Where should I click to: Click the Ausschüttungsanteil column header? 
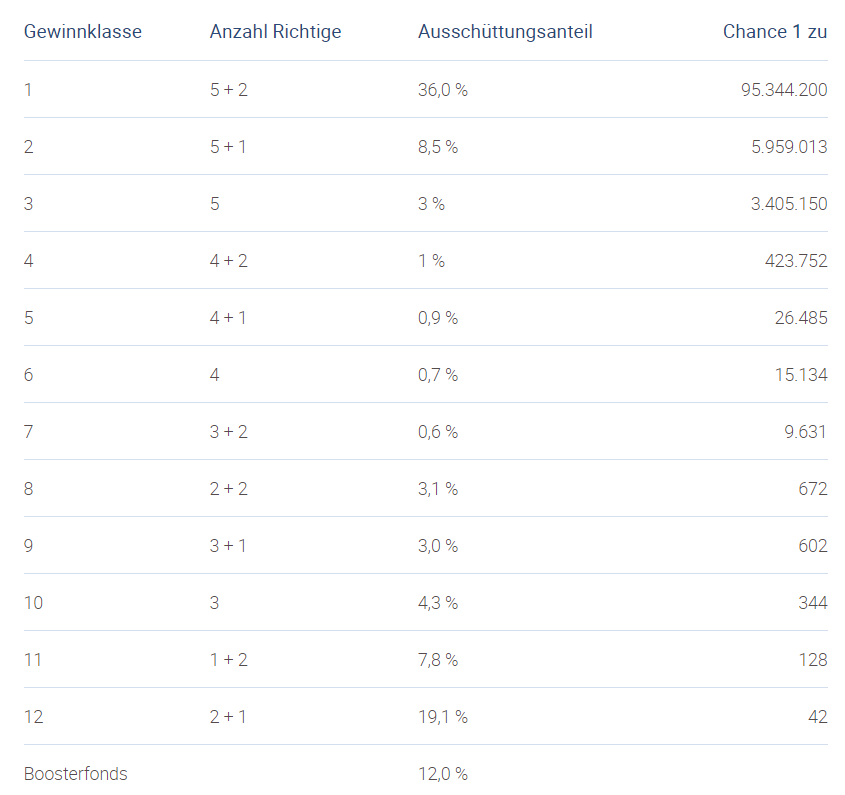pyautogui.click(x=505, y=32)
